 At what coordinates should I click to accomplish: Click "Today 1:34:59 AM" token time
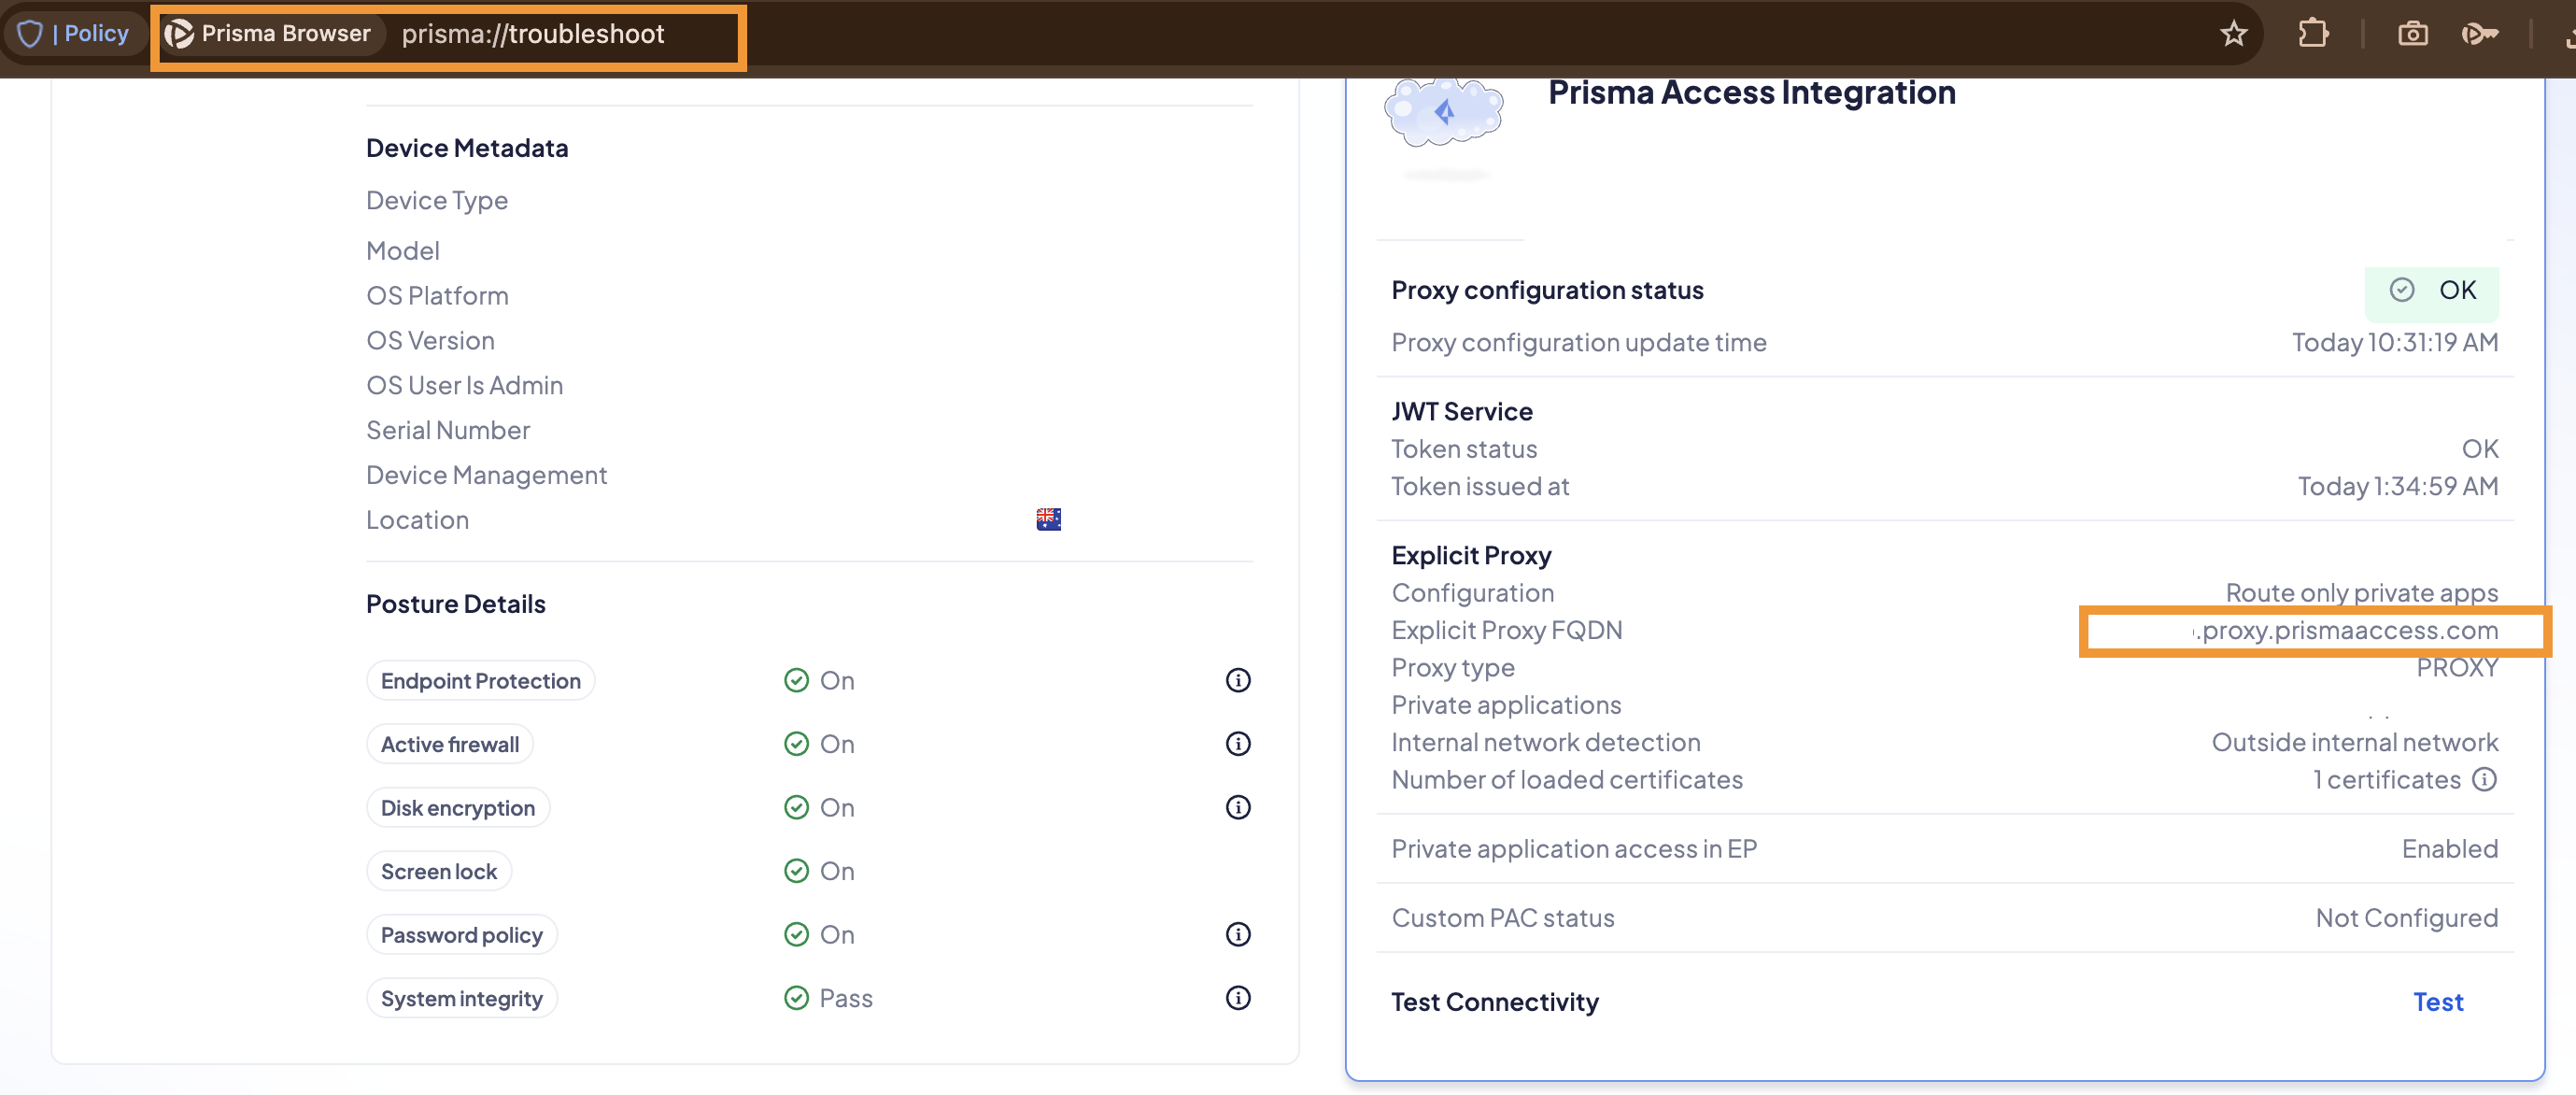coord(2397,486)
